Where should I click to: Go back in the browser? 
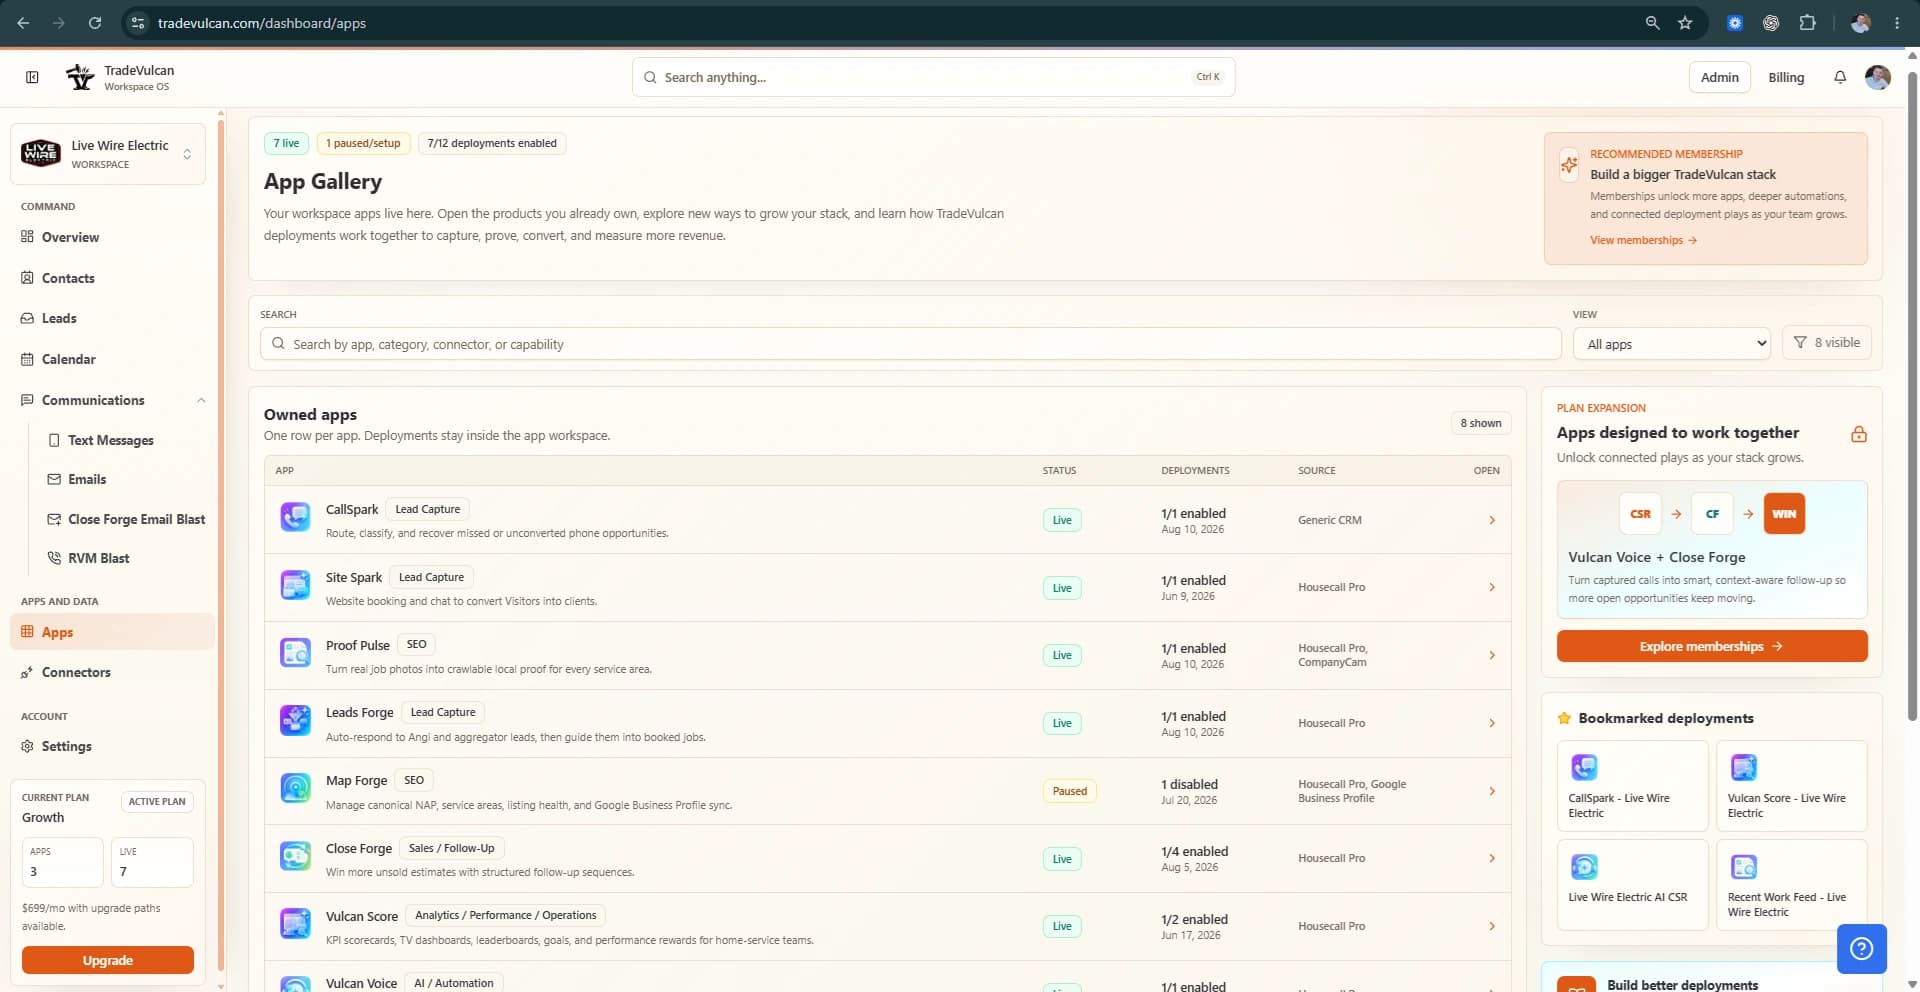pos(23,23)
